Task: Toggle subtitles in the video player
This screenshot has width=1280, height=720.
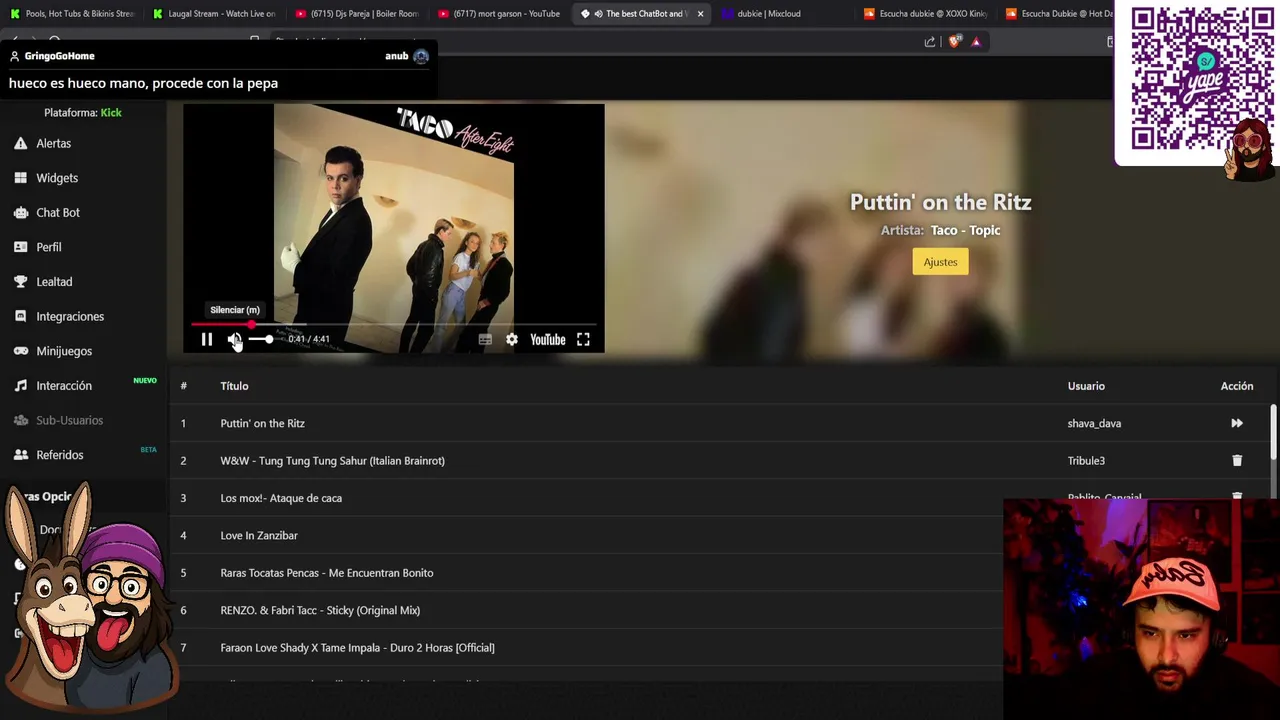Action: 485,340
